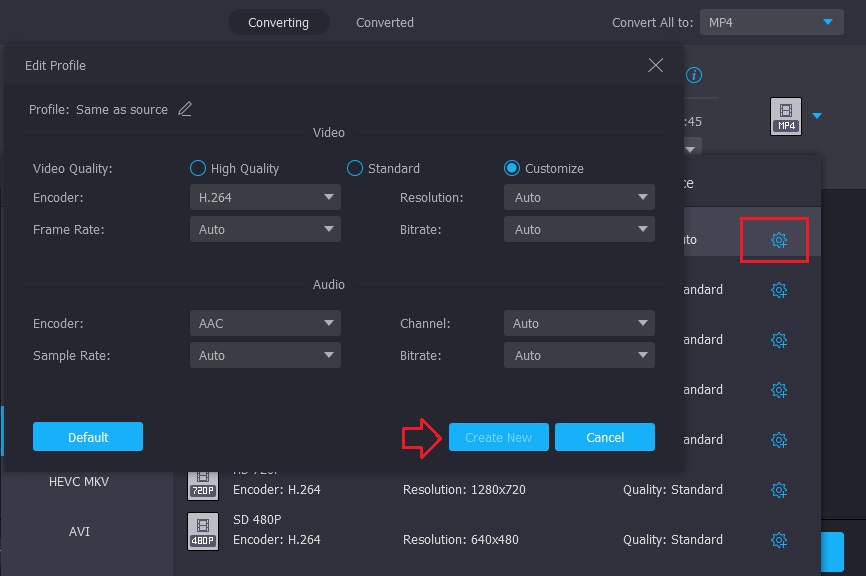Screen dimensions: 866x576
Task: Select the High Quality radio button
Action: pos(198,168)
